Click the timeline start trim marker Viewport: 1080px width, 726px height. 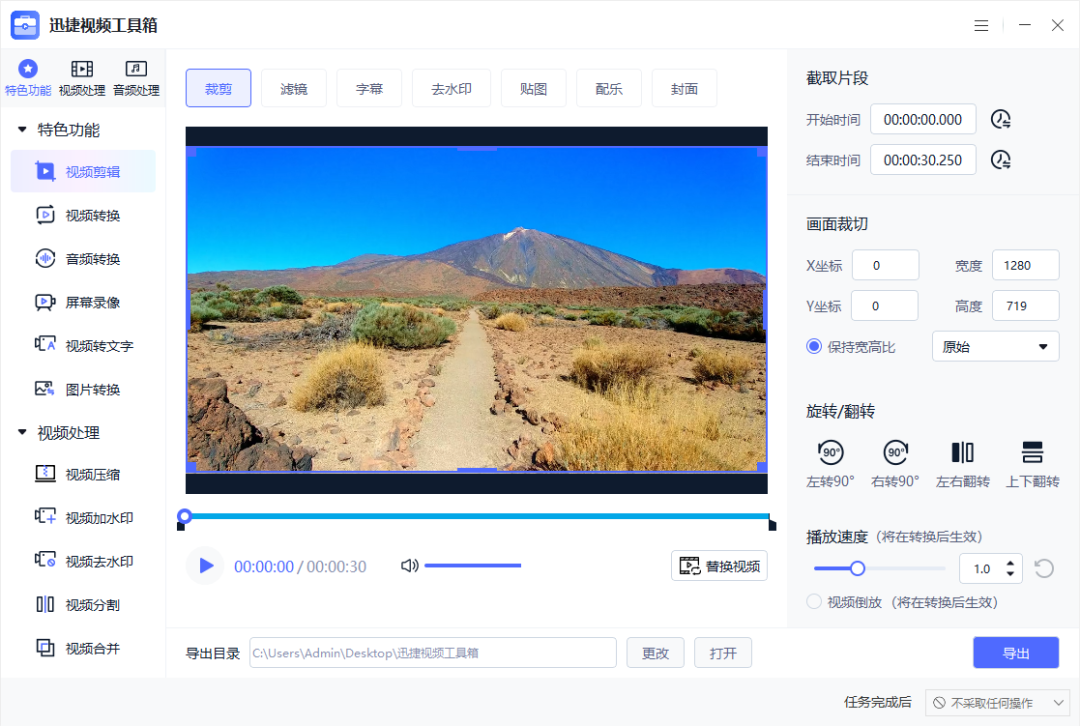180,527
